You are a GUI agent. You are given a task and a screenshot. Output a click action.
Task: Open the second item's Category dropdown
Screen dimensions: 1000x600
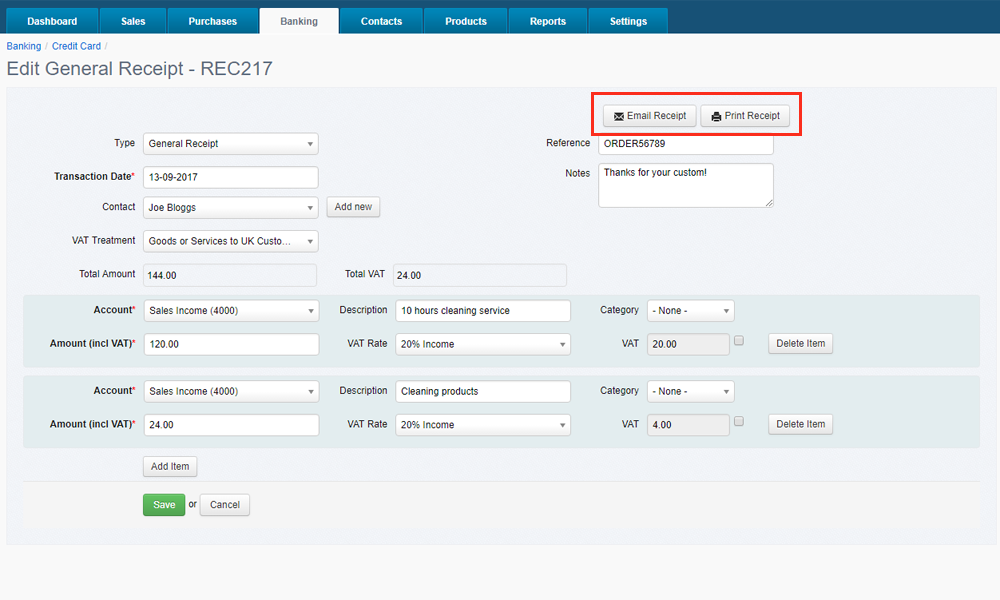tap(690, 392)
